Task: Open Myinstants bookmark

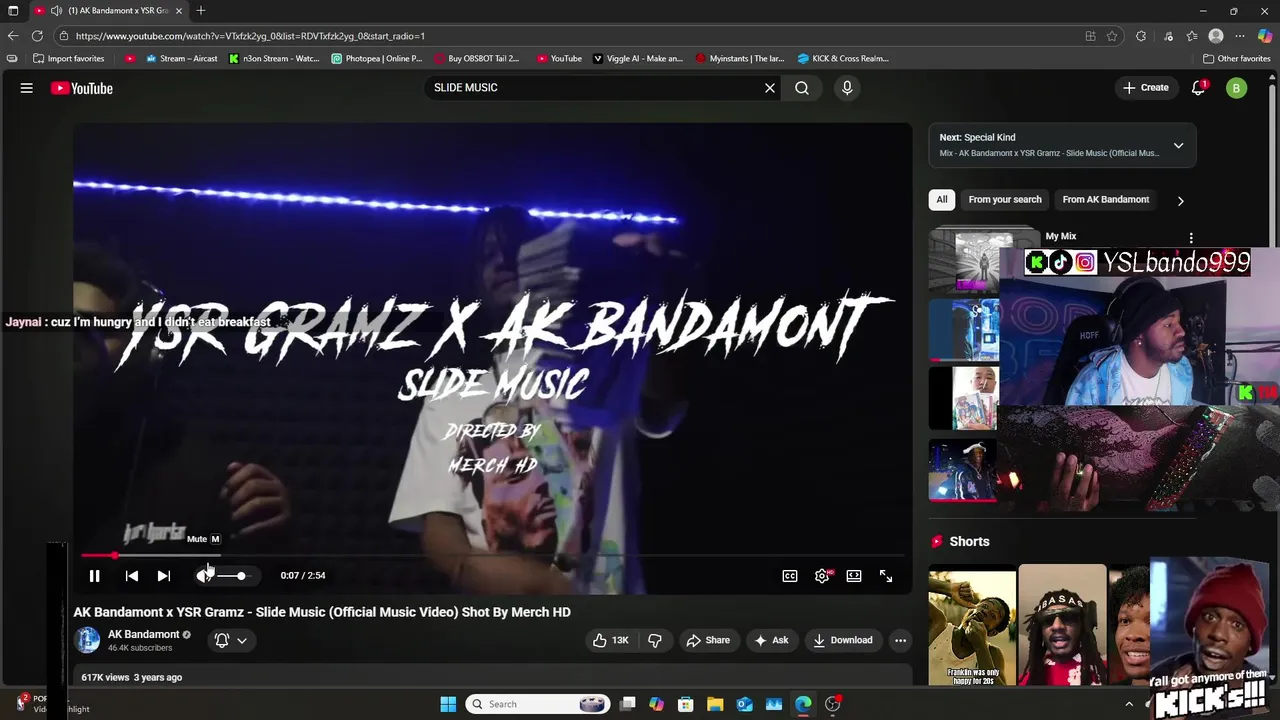Action: pyautogui.click(x=740, y=58)
